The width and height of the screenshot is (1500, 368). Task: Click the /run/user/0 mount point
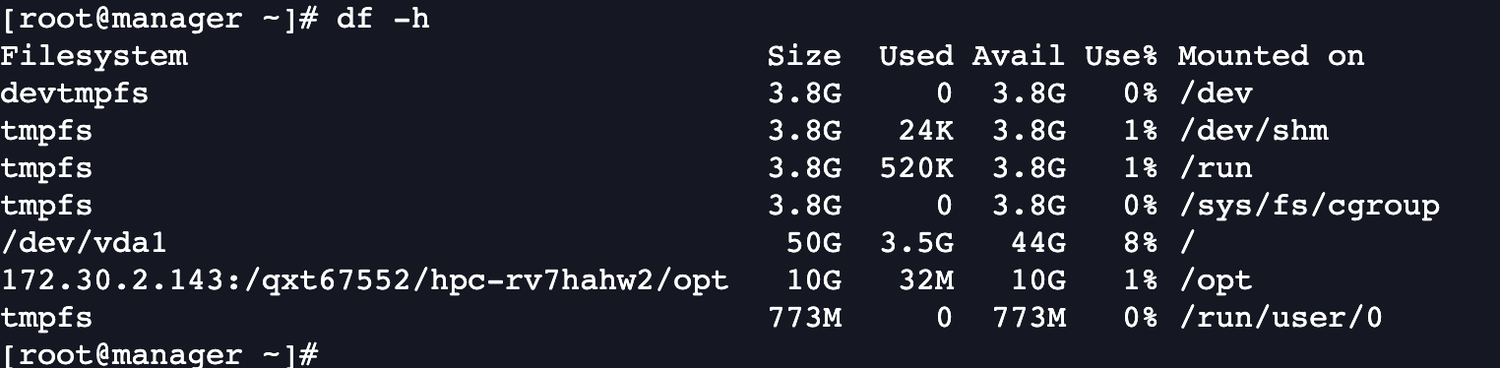pyautogui.click(x=1280, y=319)
